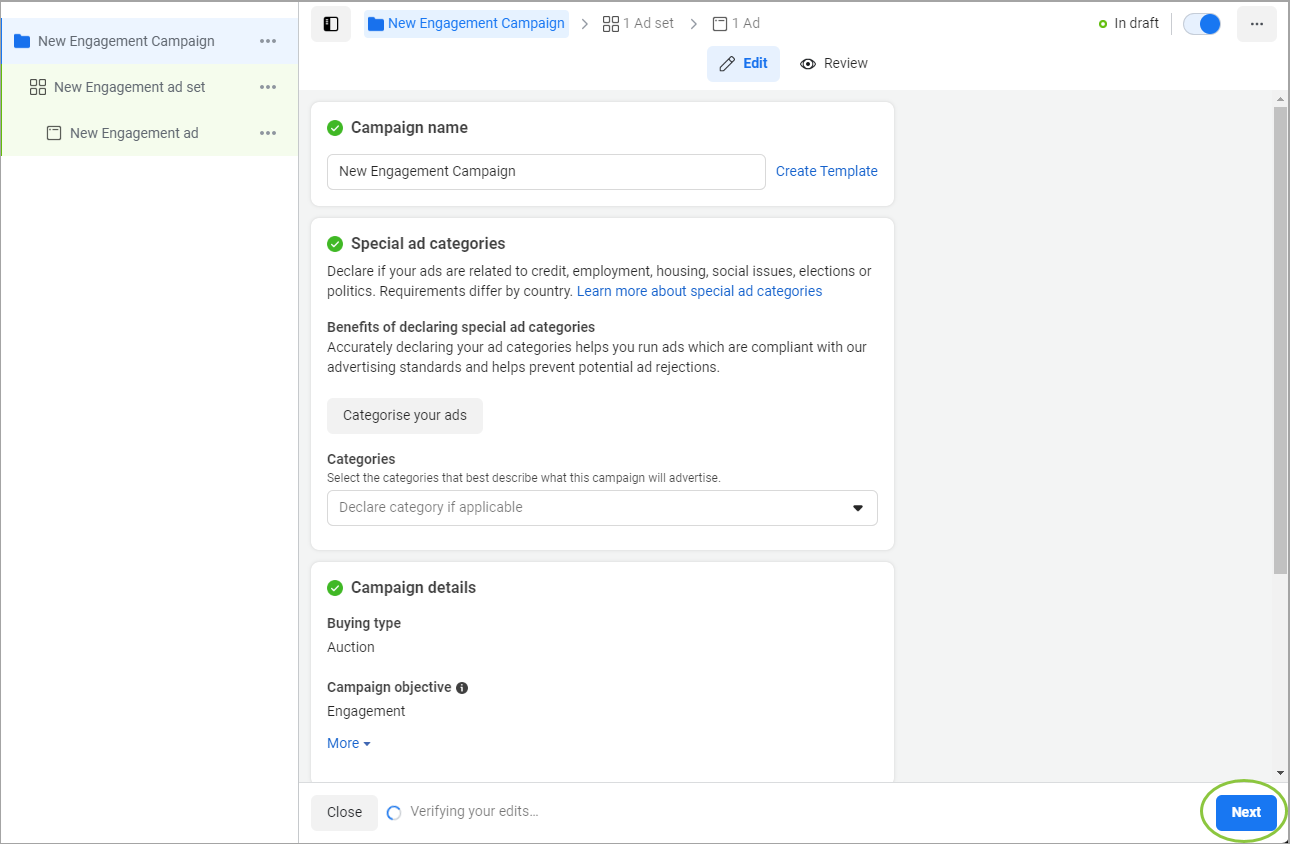
Task: Click the ad icon in breadcrumb
Action: (720, 23)
